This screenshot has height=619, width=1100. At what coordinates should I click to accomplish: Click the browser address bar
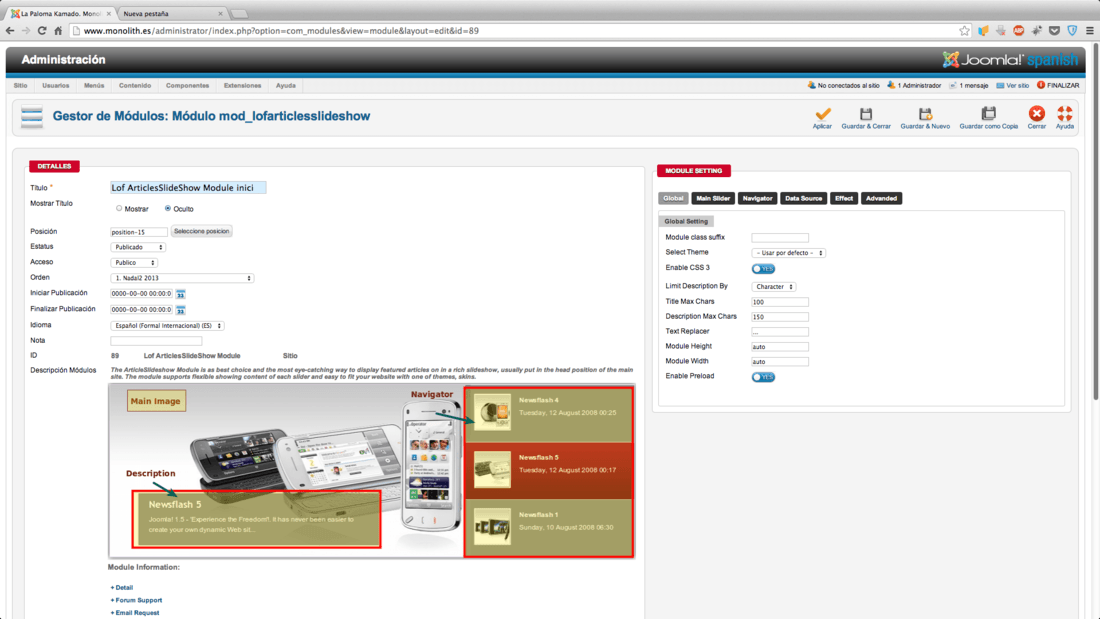click(x=516, y=31)
